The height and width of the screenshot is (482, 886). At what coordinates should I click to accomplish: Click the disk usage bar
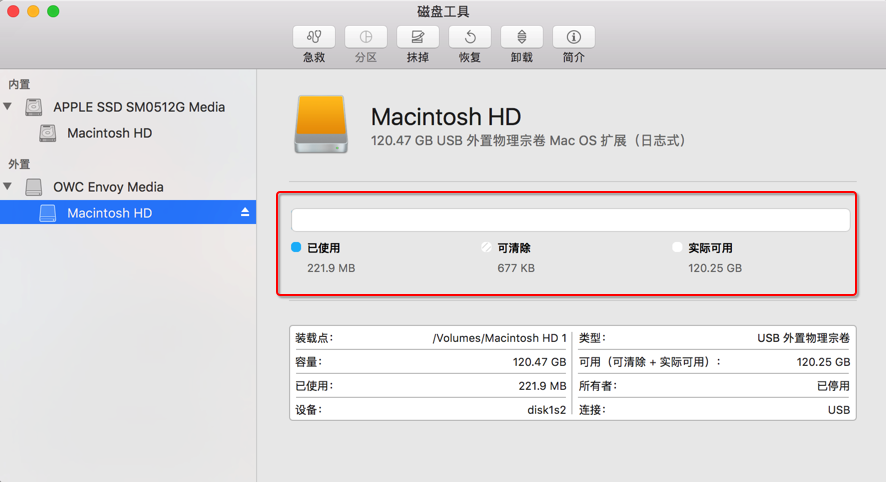pos(570,220)
